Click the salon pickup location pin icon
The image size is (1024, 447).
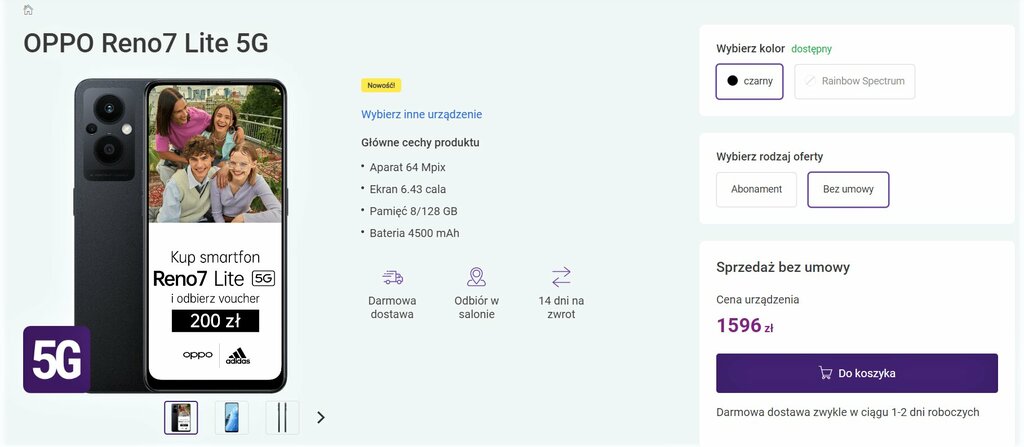pos(477,277)
